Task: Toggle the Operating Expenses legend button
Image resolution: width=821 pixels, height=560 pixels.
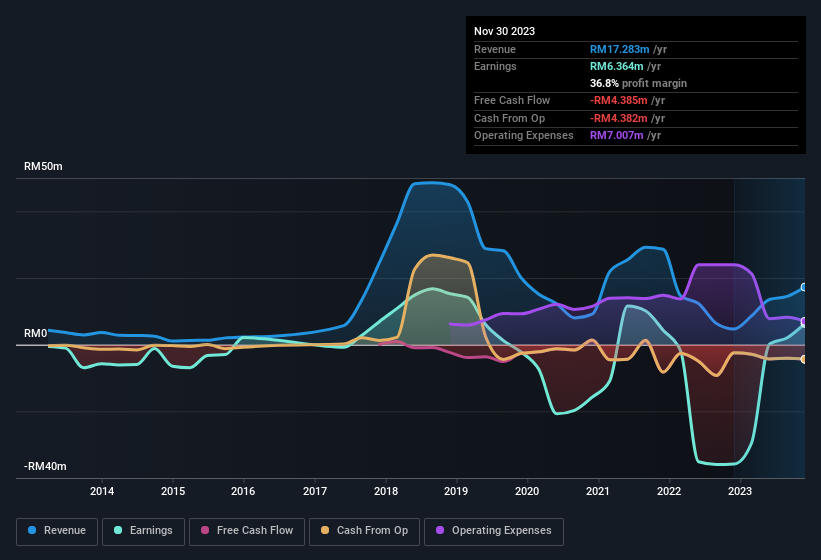Action: pyautogui.click(x=494, y=531)
